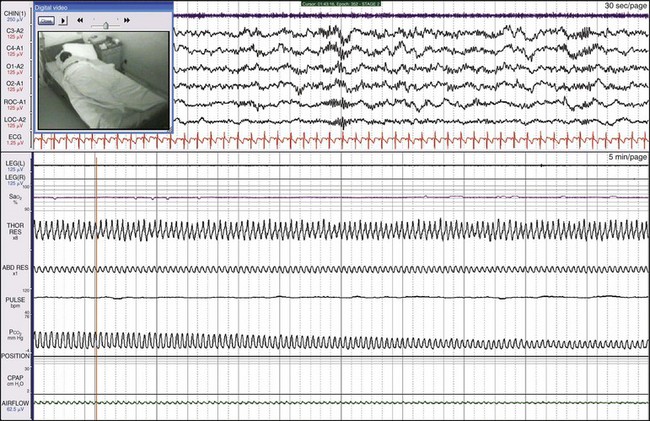Screen dimensions: 650x421
Task: Select the PULSE bpm channel label
Action: [16, 298]
